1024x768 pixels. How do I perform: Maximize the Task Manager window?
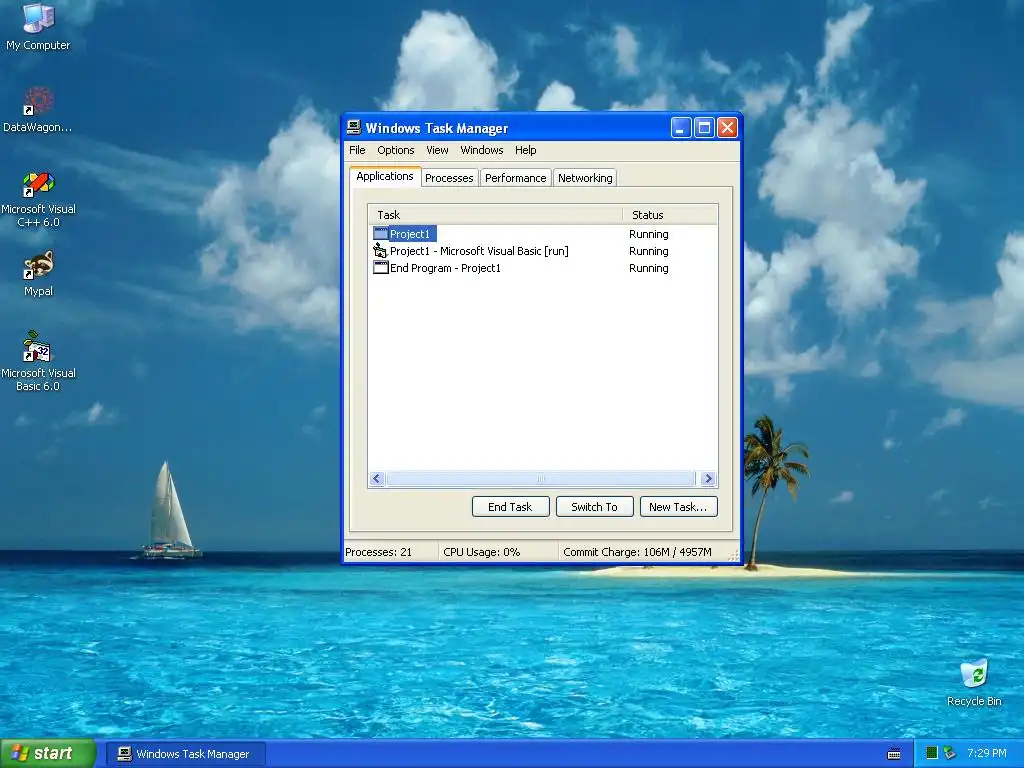click(704, 127)
